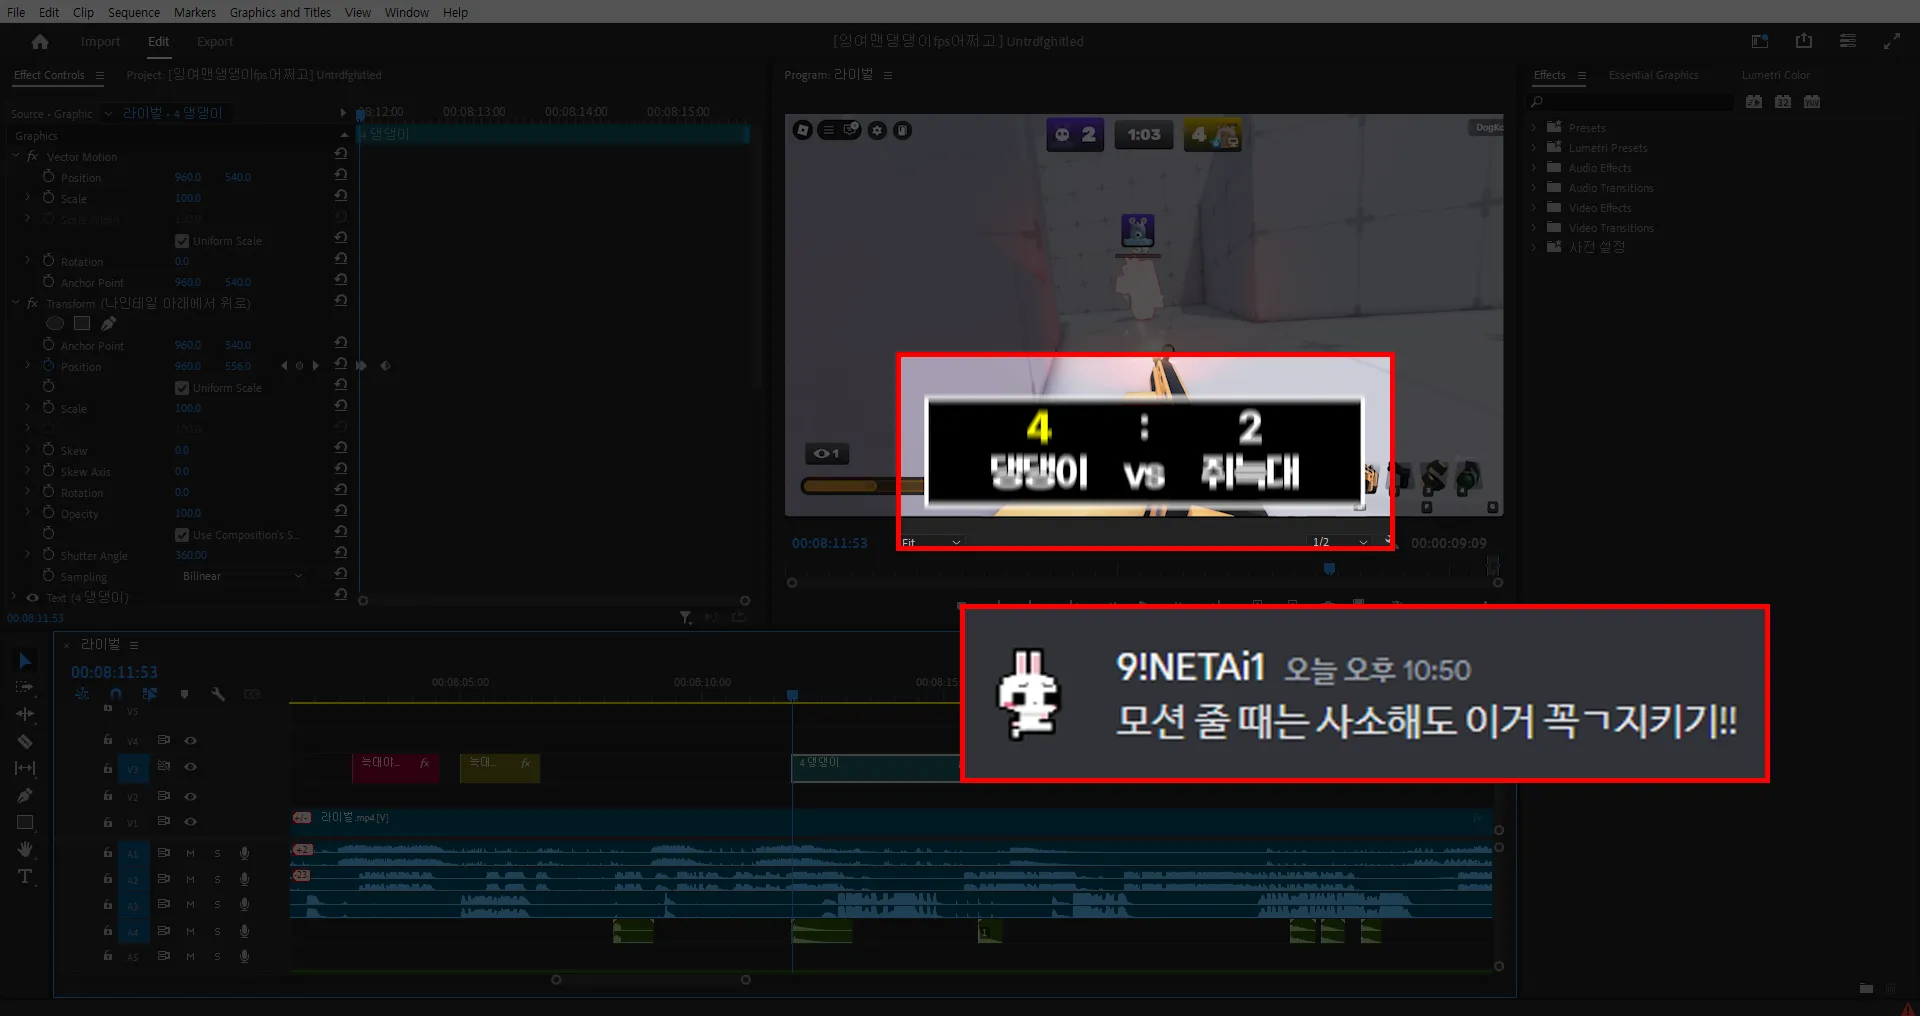Click the Quick Export icon at top right
The image size is (1920, 1016).
tap(1804, 41)
